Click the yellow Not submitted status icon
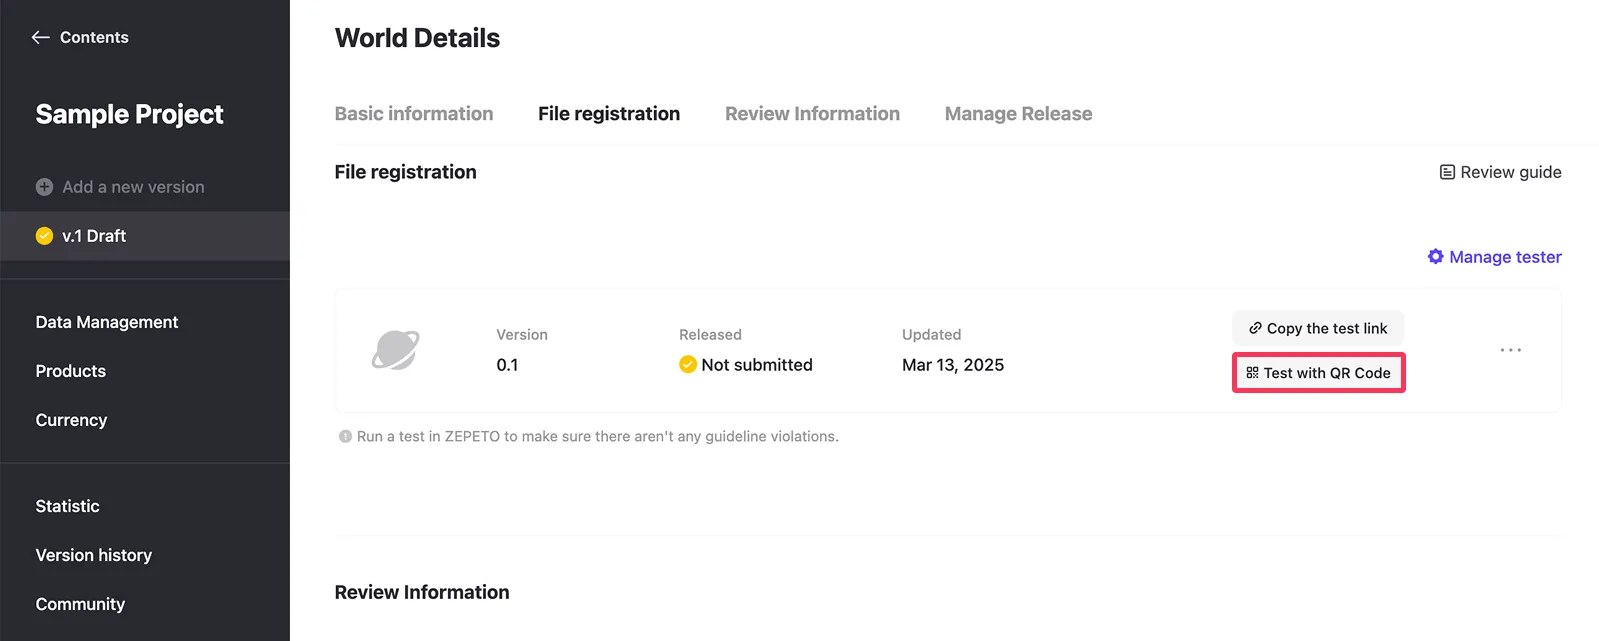Image resolution: width=1599 pixels, height=641 pixels. [x=688, y=365]
